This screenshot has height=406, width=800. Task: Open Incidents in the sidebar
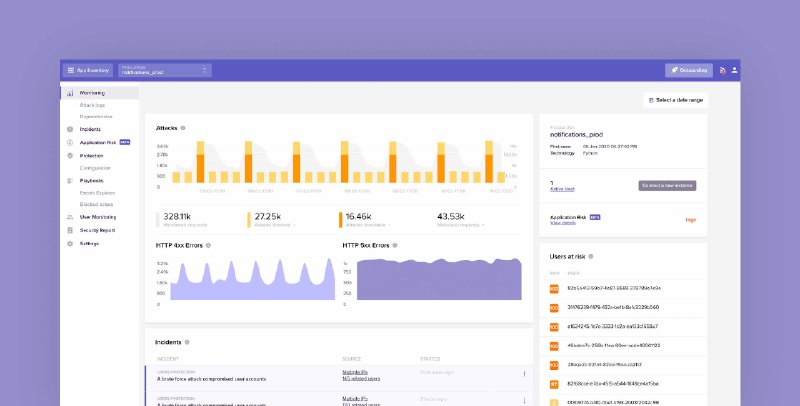click(x=90, y=130)
